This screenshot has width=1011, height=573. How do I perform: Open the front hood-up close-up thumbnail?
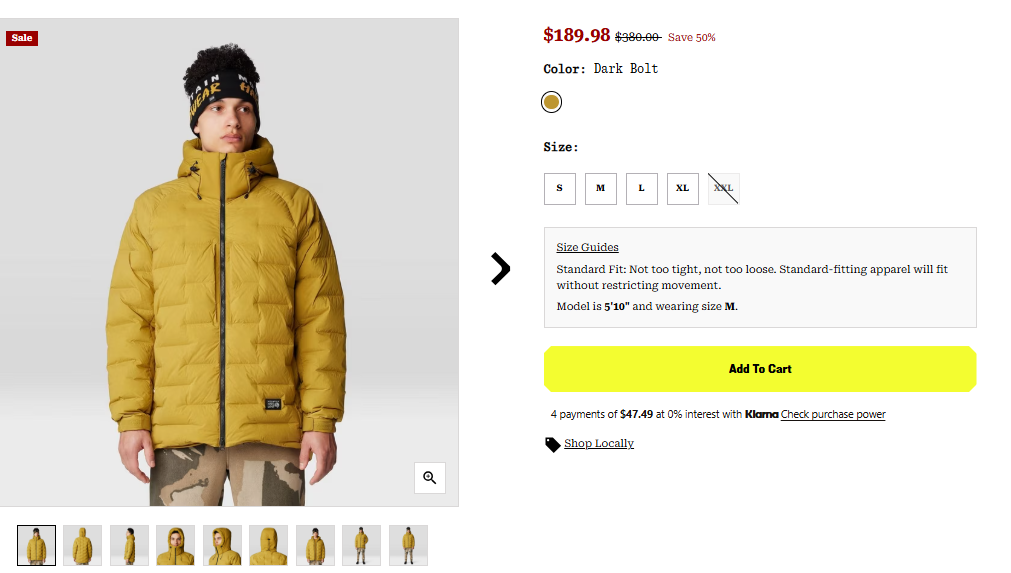point(176,545)
